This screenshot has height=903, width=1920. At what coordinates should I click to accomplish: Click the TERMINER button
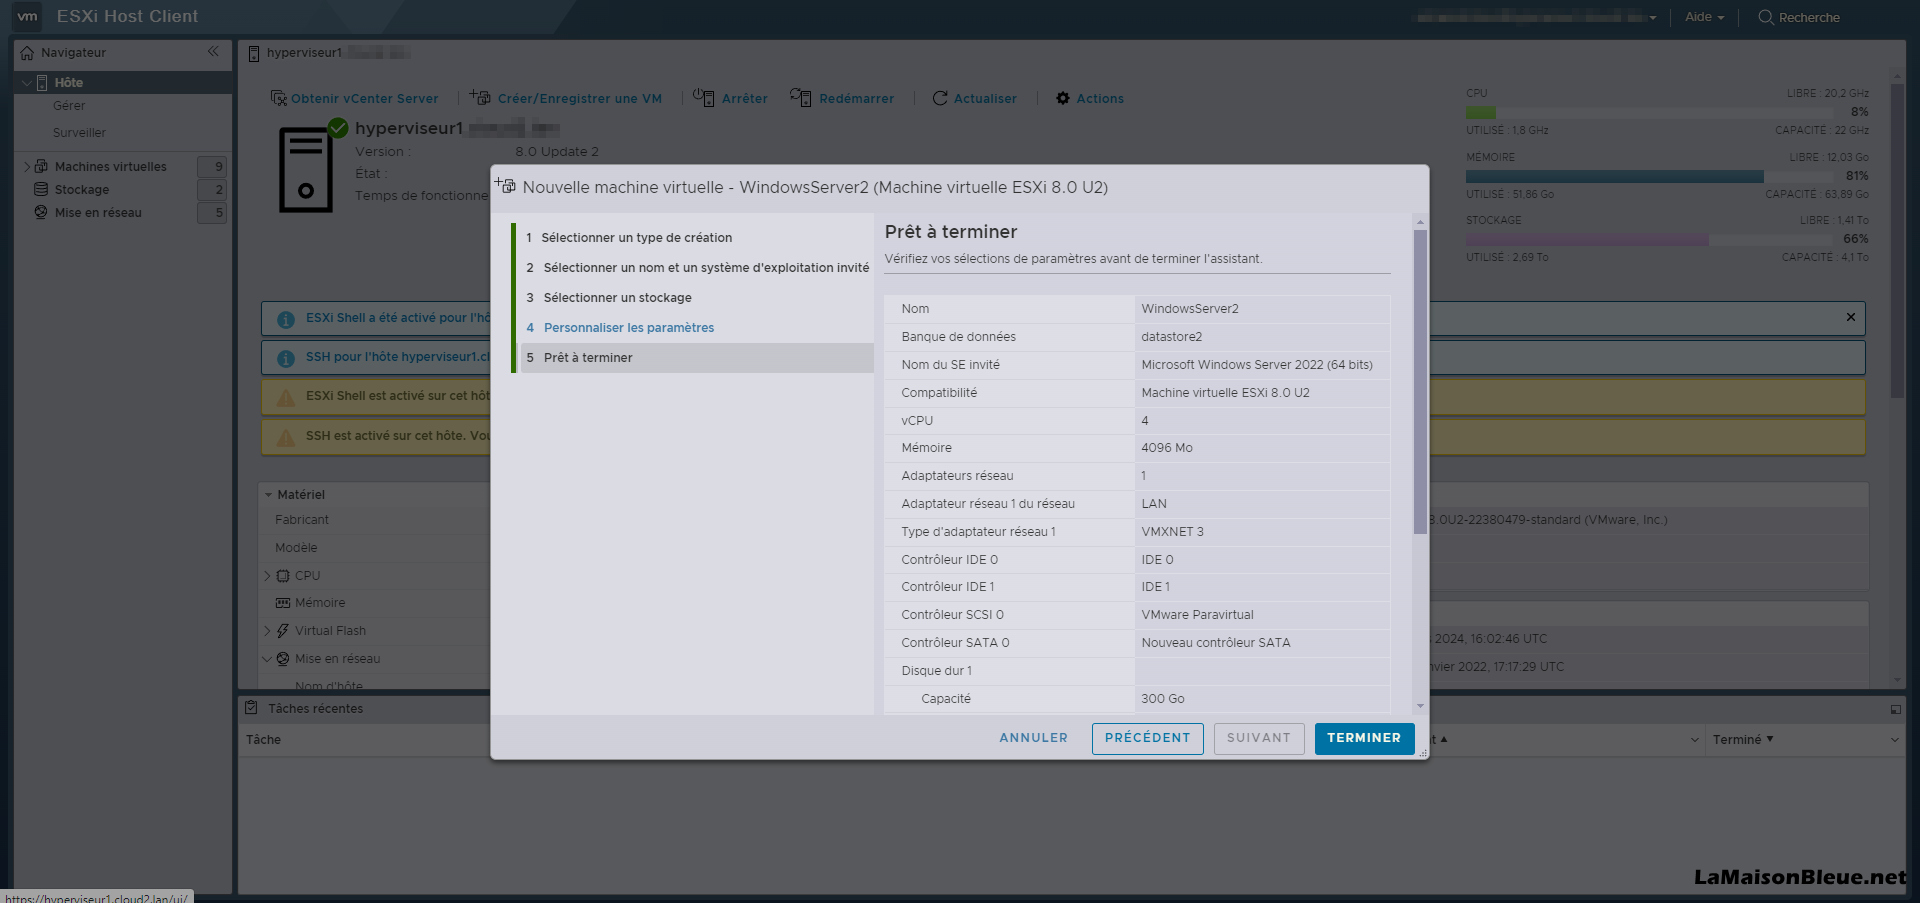(1364, 738)
